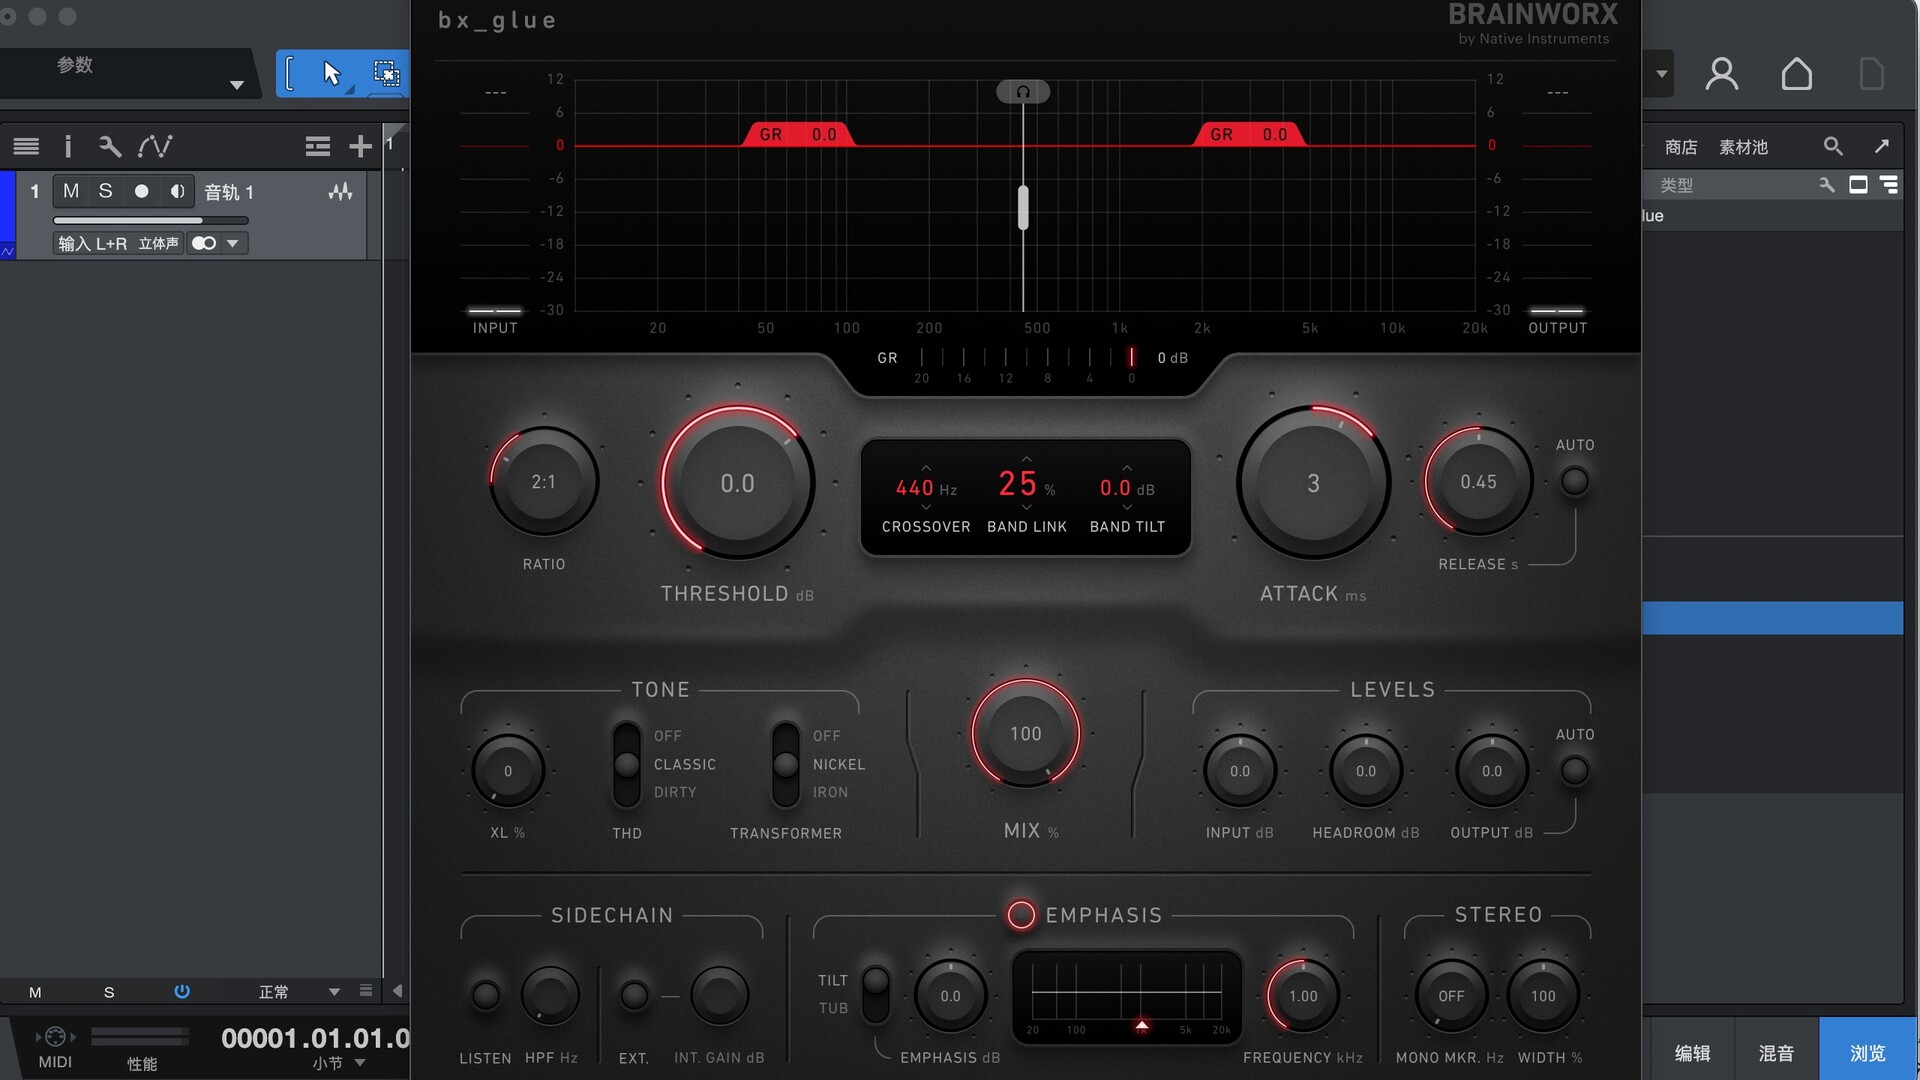The image size is (1920, 1080).
Task: Open dropdown arrow left of account icon
Action: click(1661, 73)
